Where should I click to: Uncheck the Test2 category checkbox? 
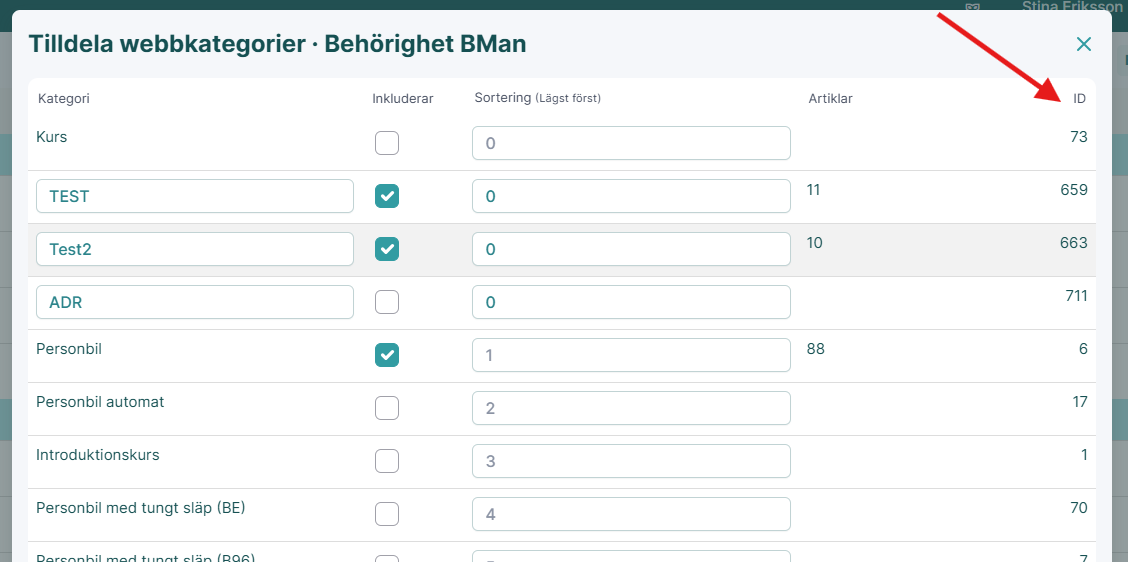click(x=387, y=249)
